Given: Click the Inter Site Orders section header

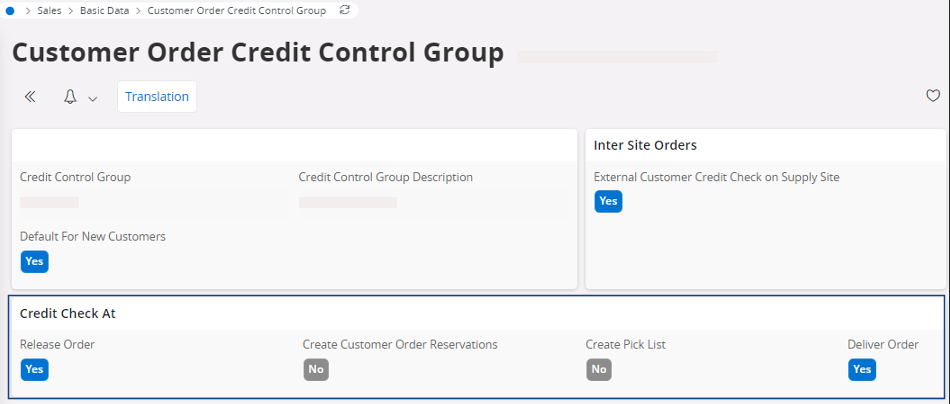Looking at the screenshot, I should click(645, 145).
